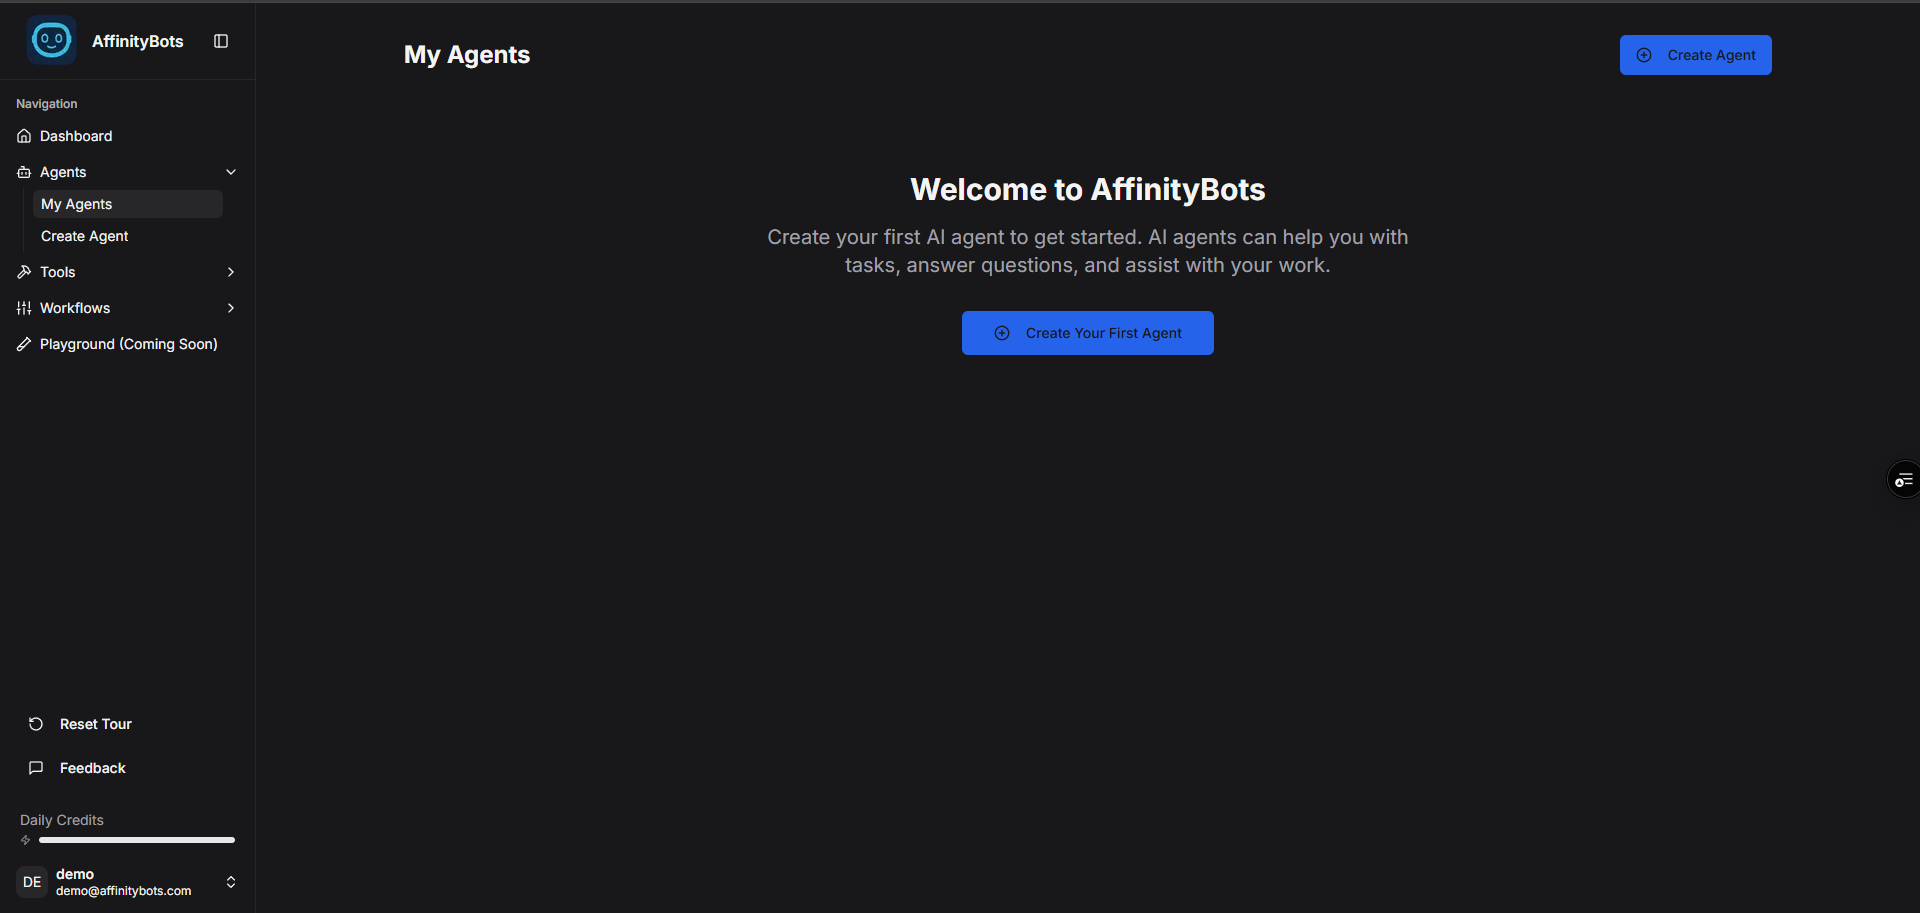Viewport: 1920px width, 913px height.
Task: Click the Create Your First Agent button
Action: click(x=1087, y=333)
